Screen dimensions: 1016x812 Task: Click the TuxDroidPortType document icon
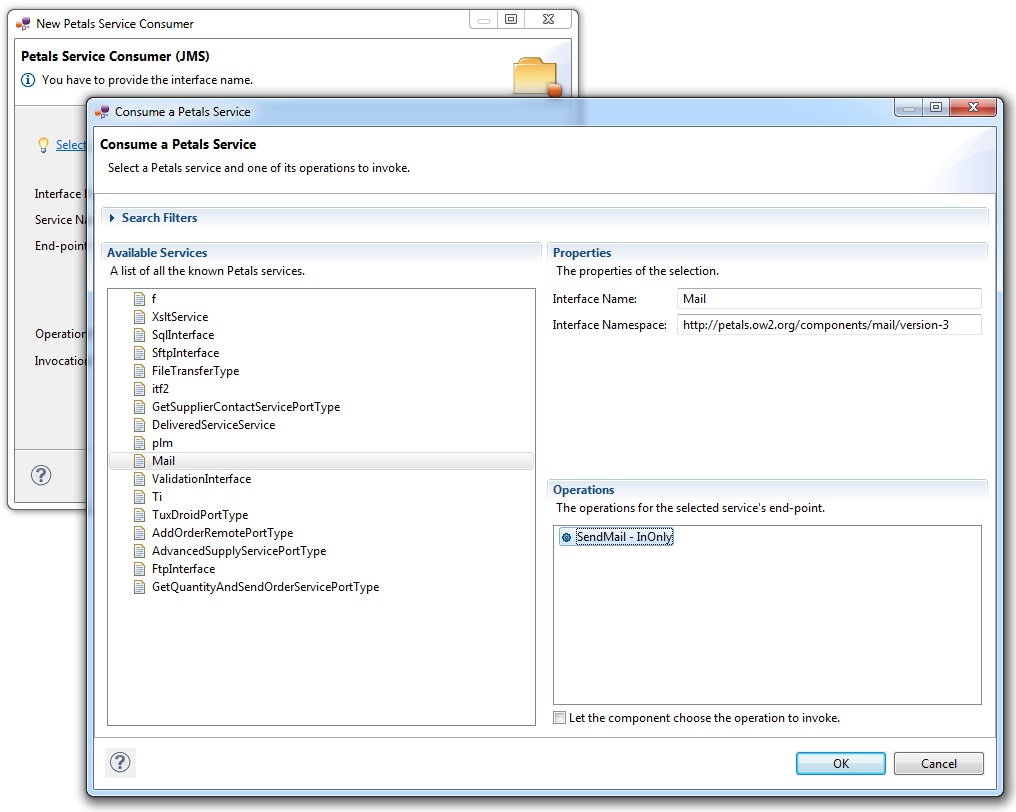140,515
